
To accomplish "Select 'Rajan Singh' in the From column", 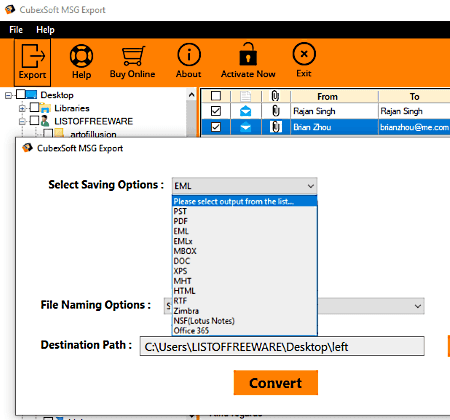I will tap(314, 111).
